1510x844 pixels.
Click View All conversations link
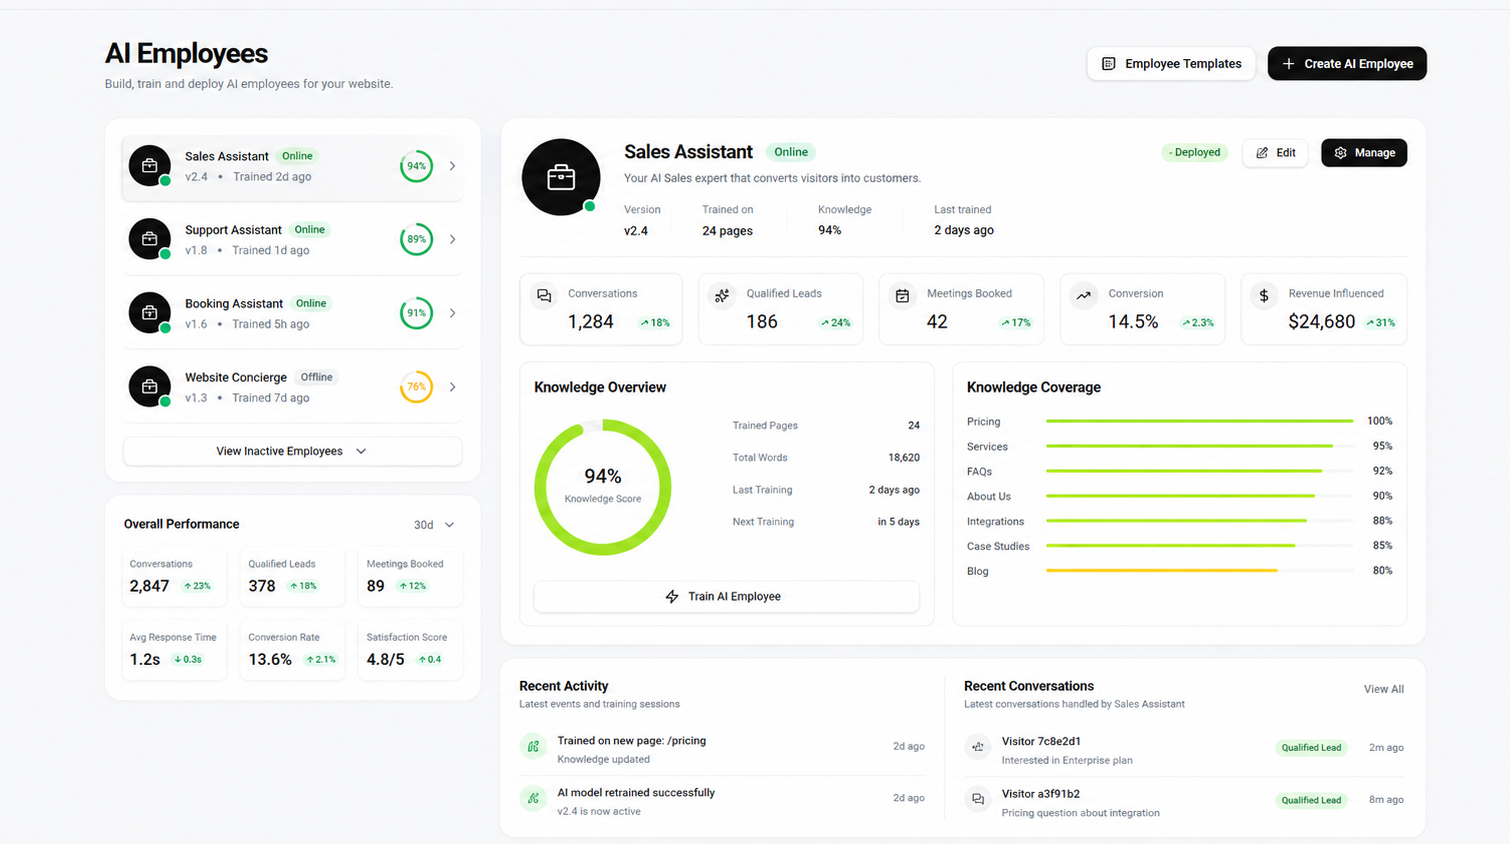click(x=1383, y=689)
